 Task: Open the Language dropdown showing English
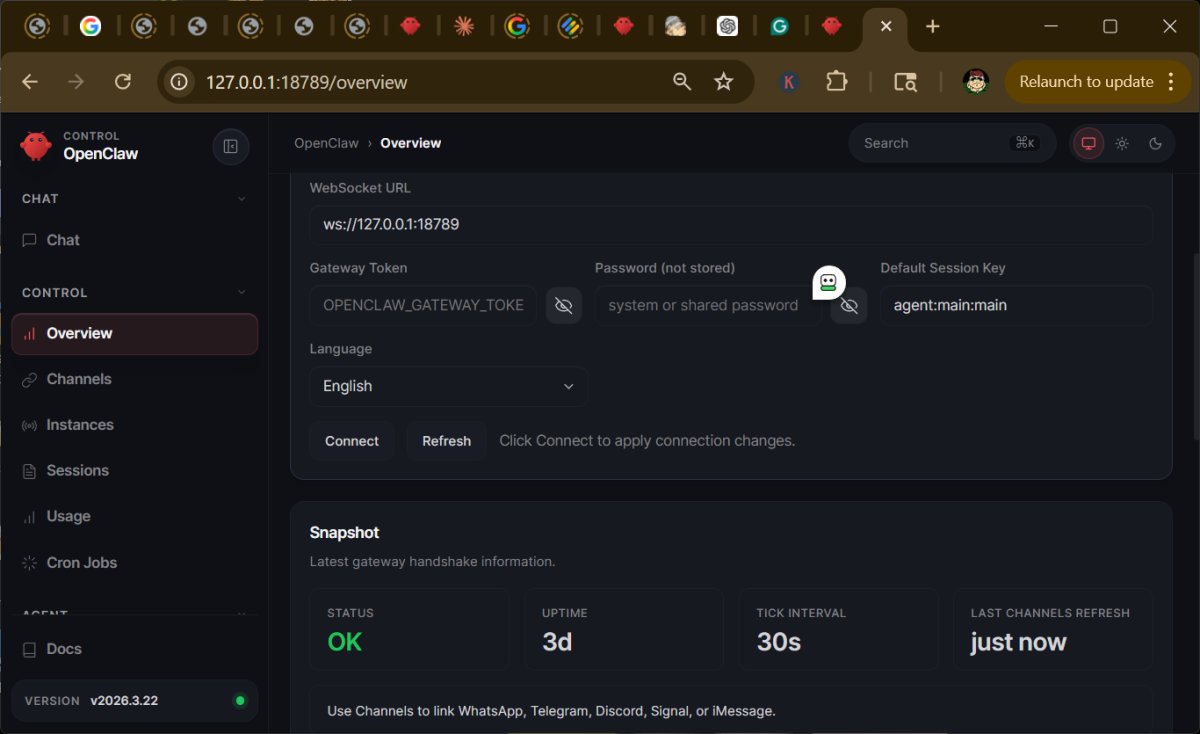point(448,386)
